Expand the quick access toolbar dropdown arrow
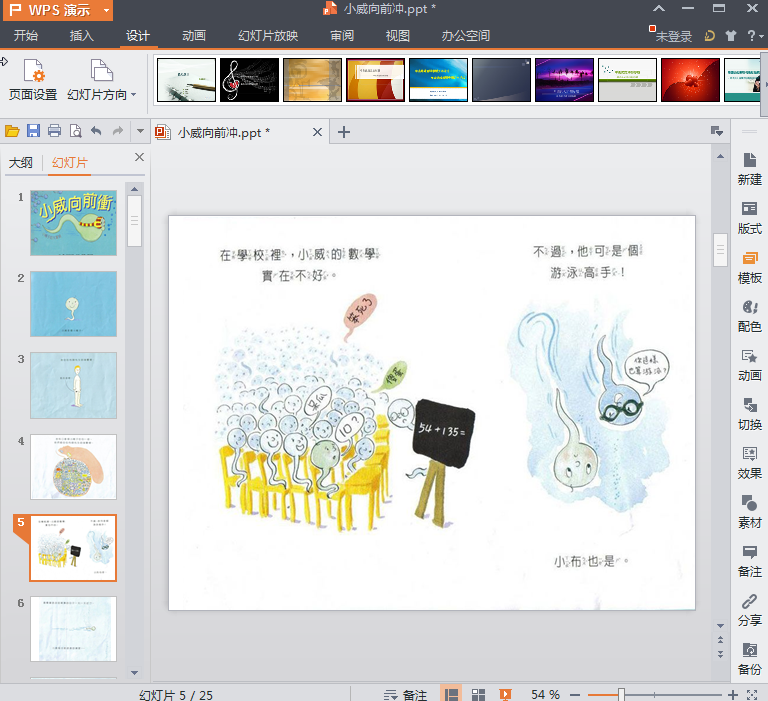Viewport: 768px width, 701px height. pos(141,131)
